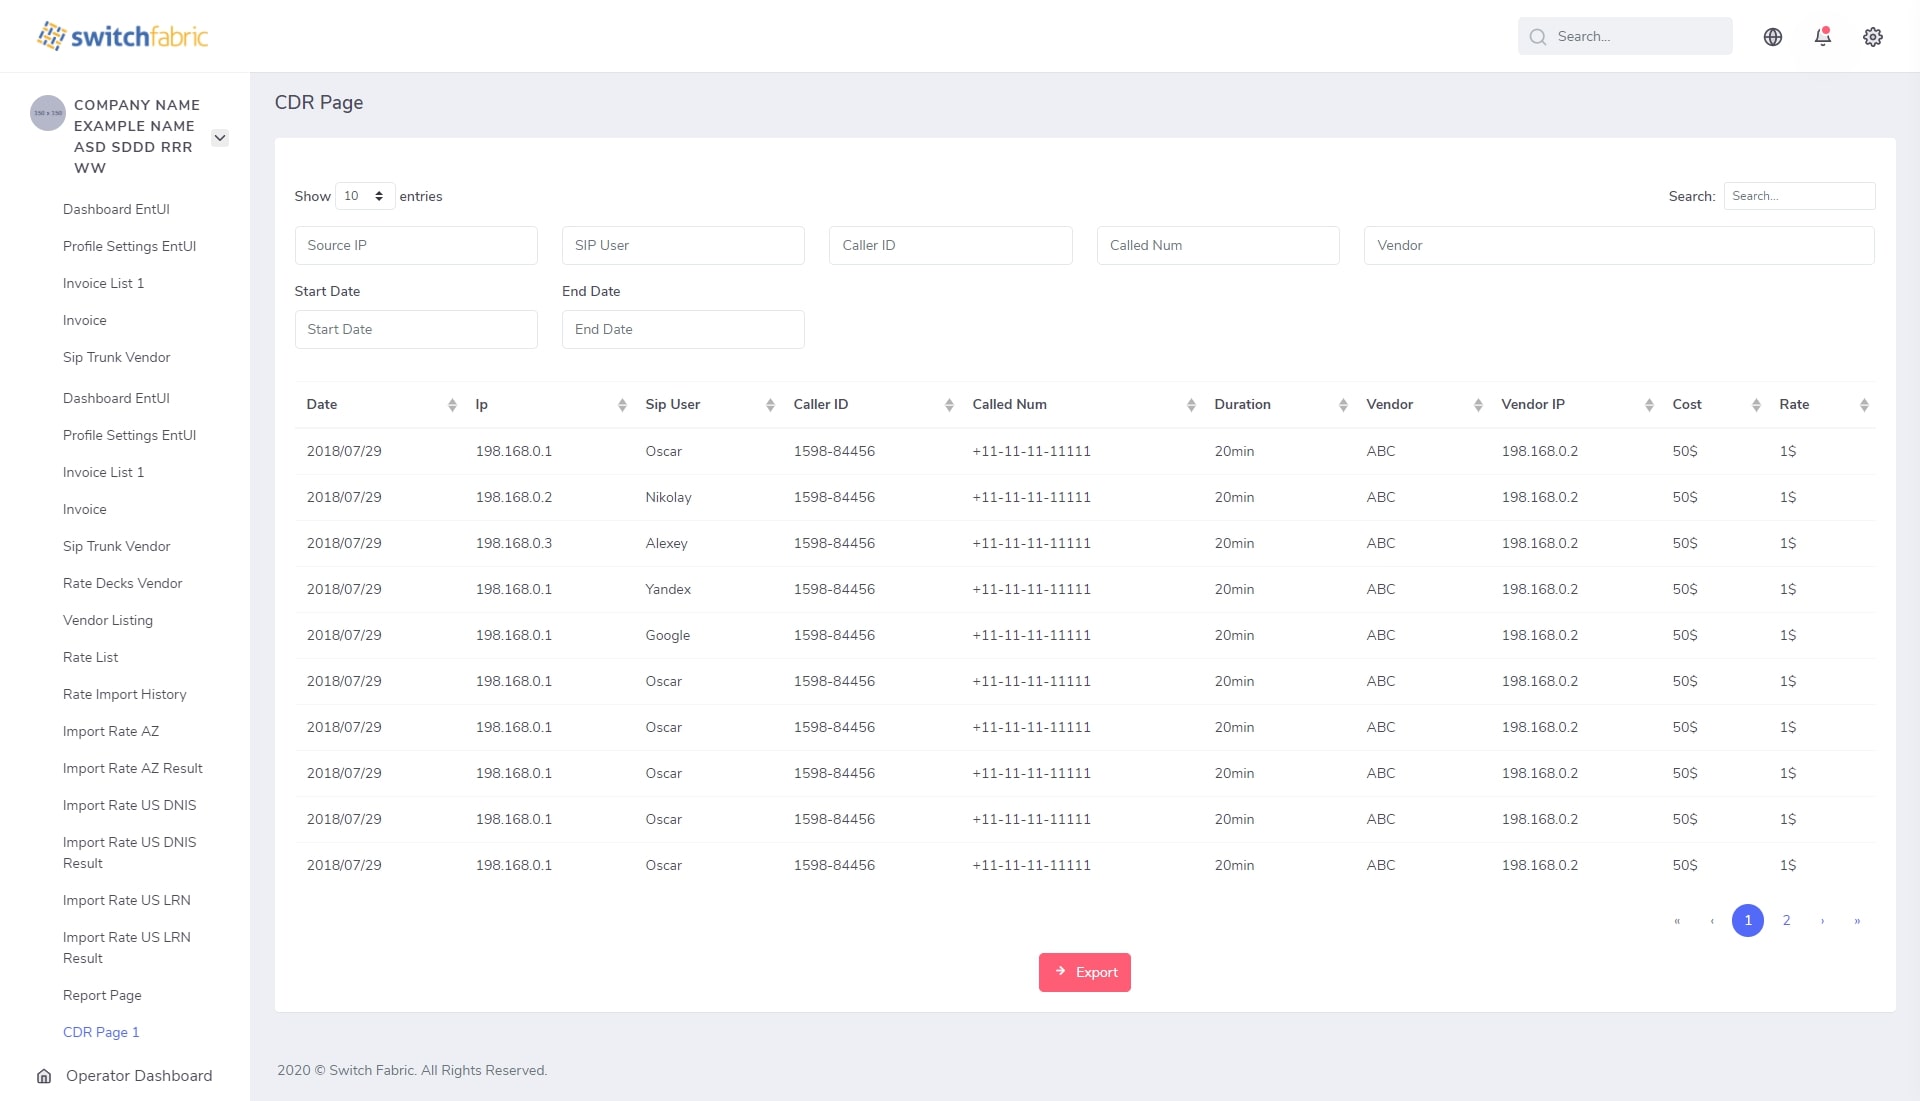Click the top header Search box

1625,37
